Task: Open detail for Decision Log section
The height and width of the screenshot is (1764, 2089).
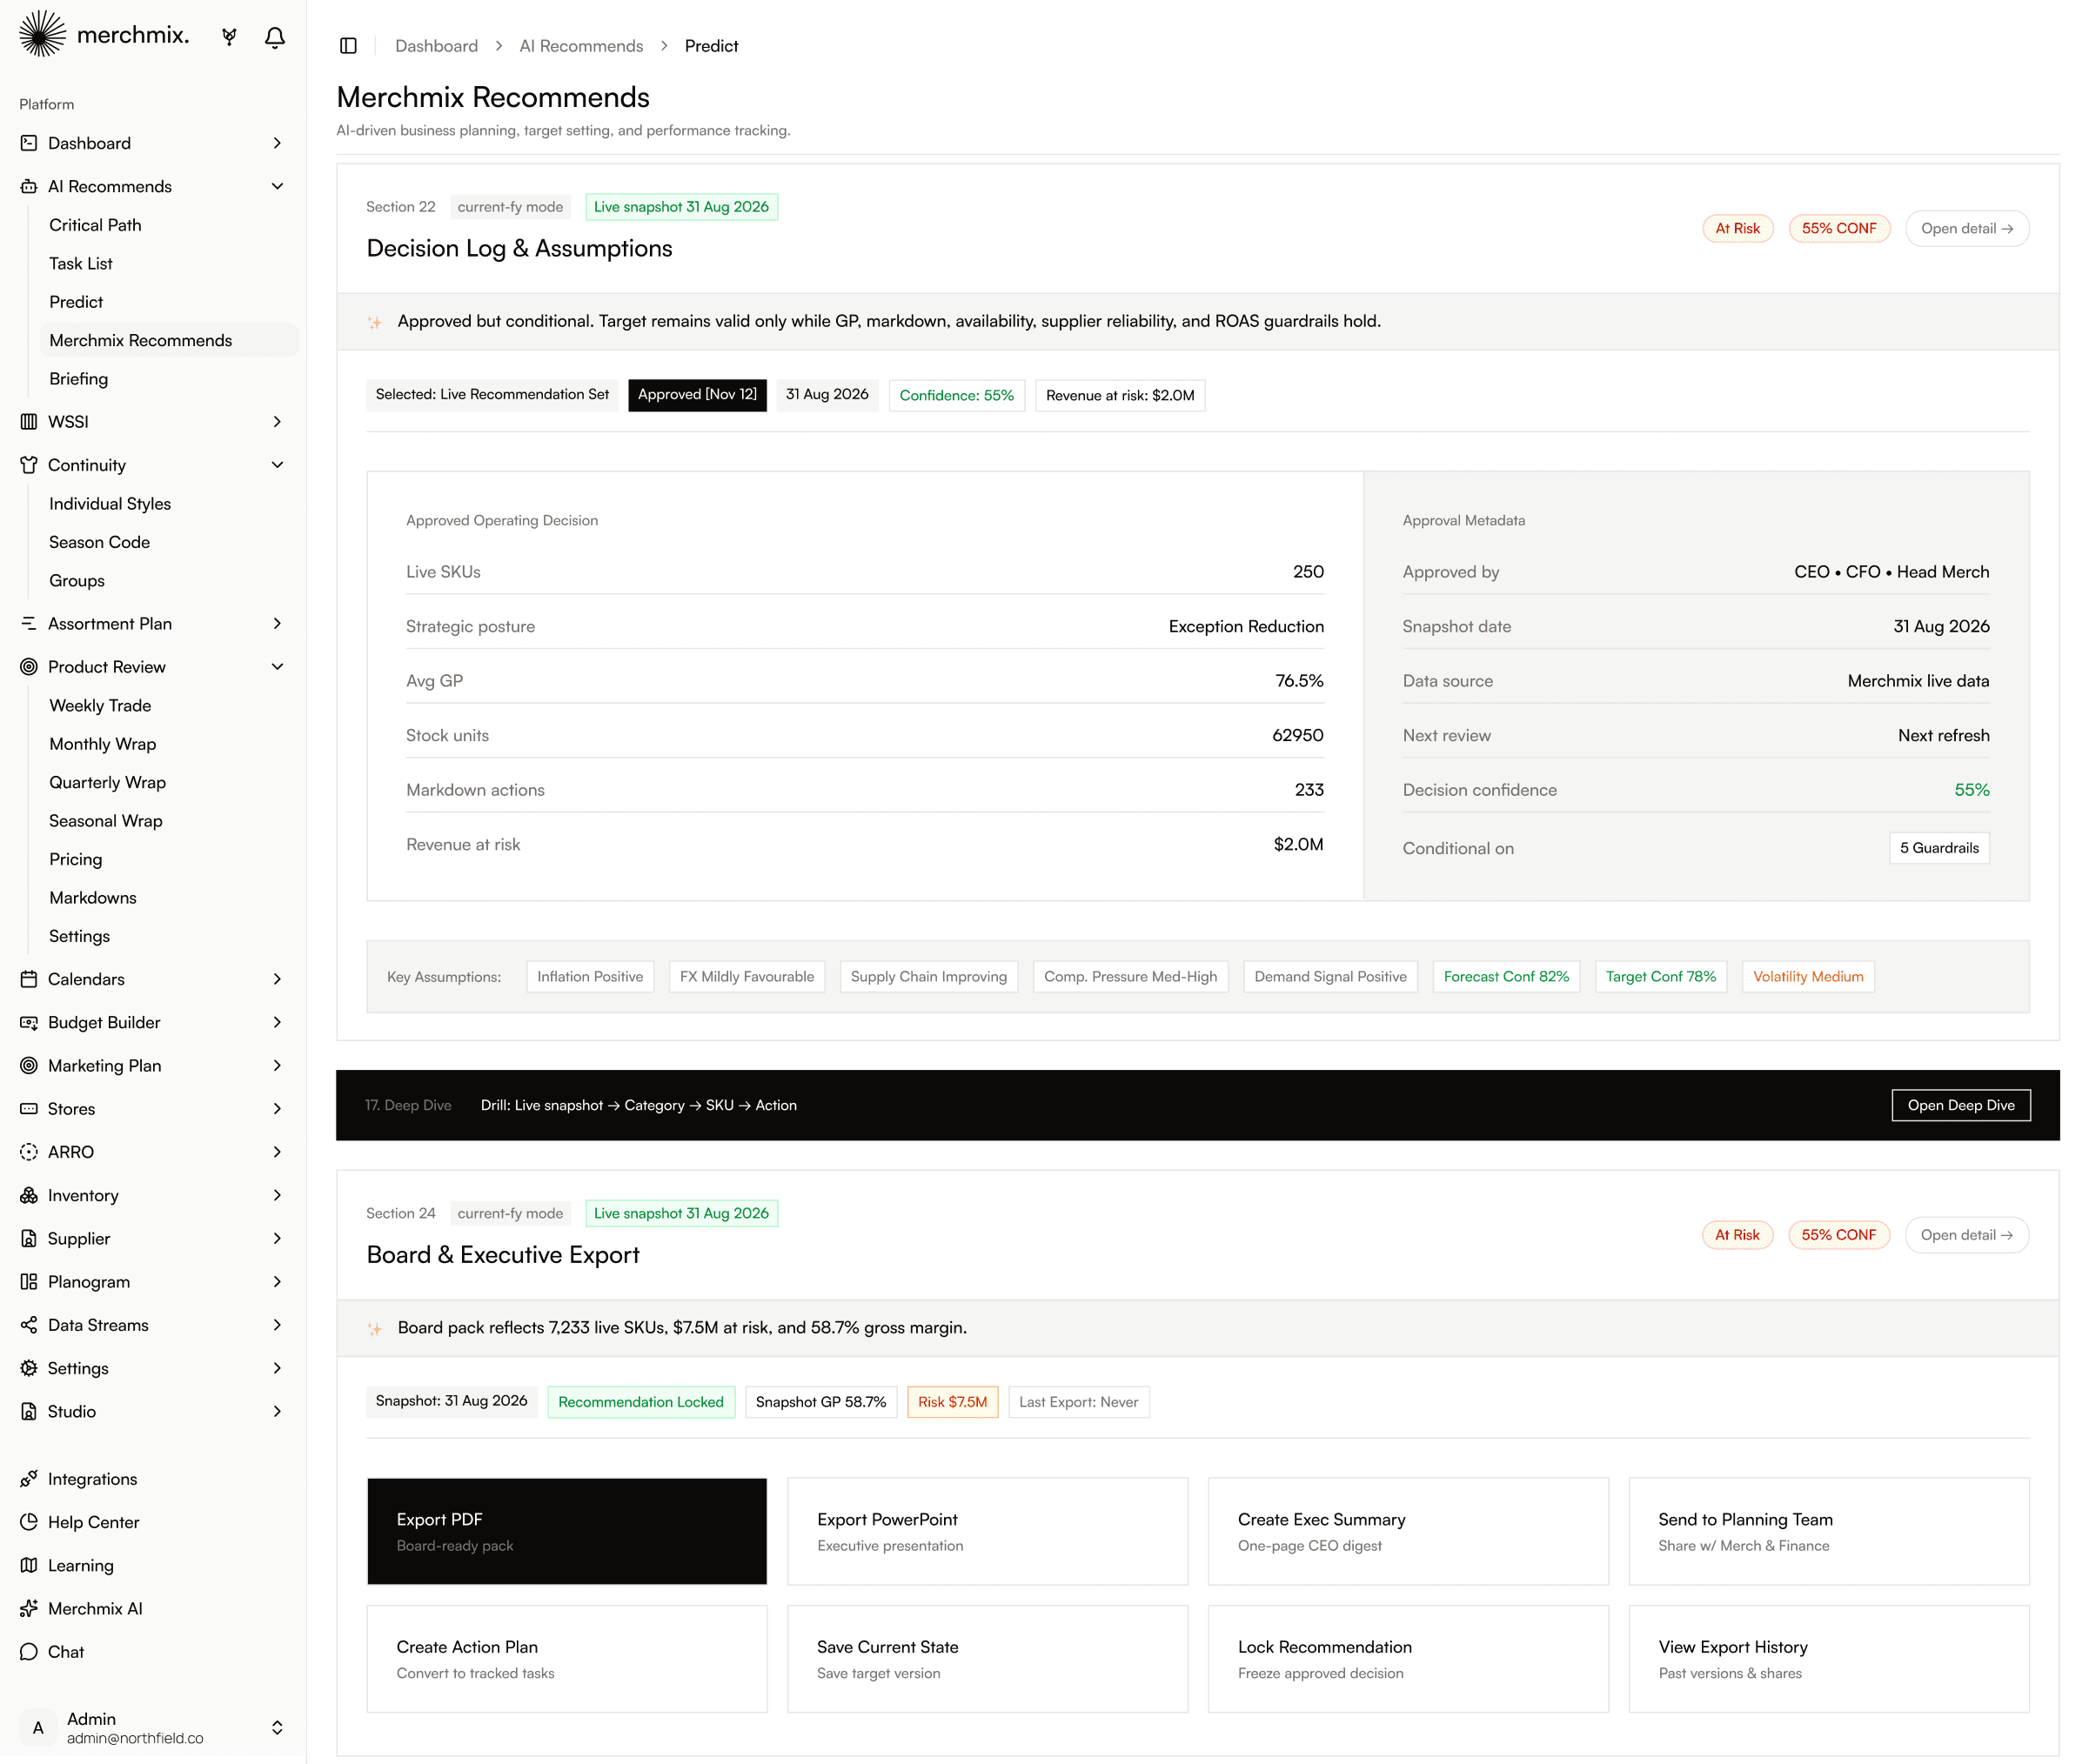Action: tap(1966, 229)
